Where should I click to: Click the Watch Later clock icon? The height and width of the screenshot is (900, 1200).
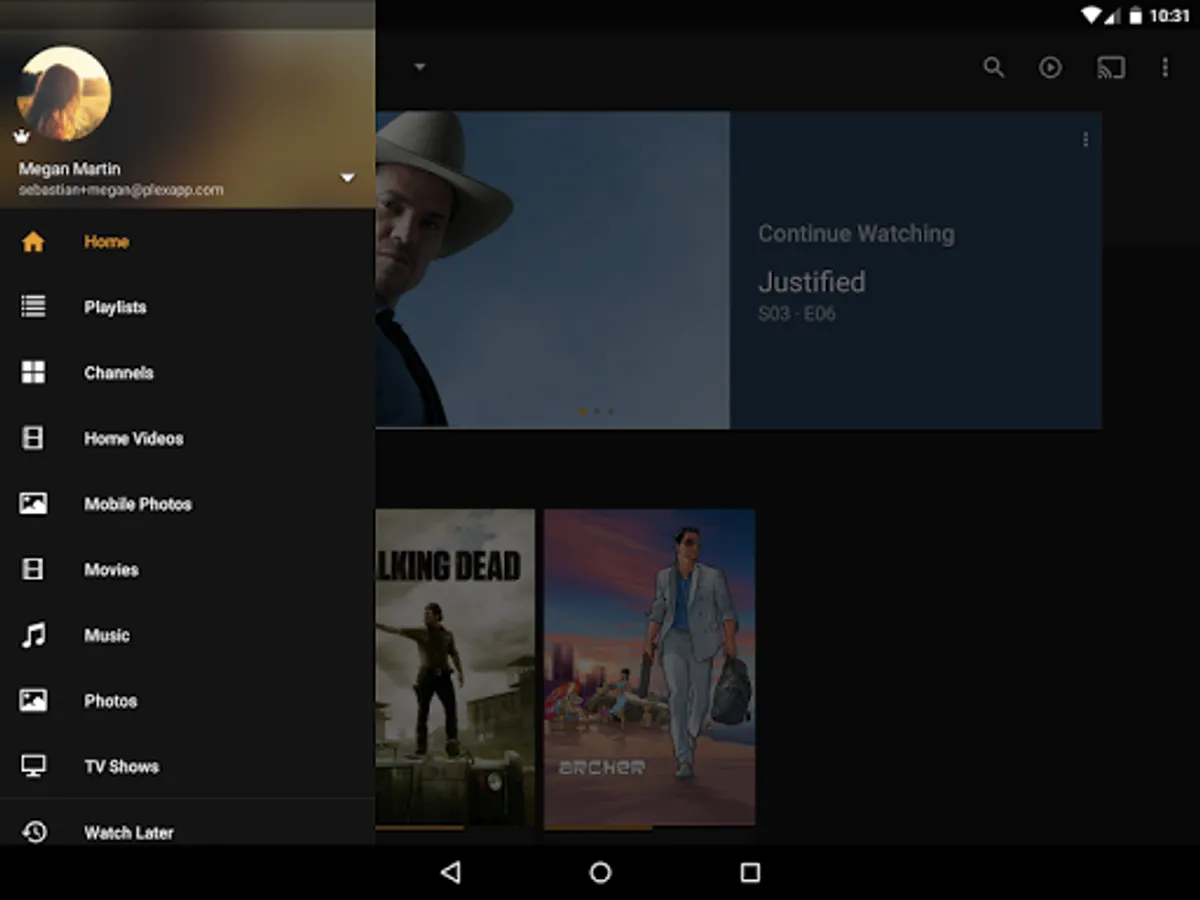tap(34, 832)
